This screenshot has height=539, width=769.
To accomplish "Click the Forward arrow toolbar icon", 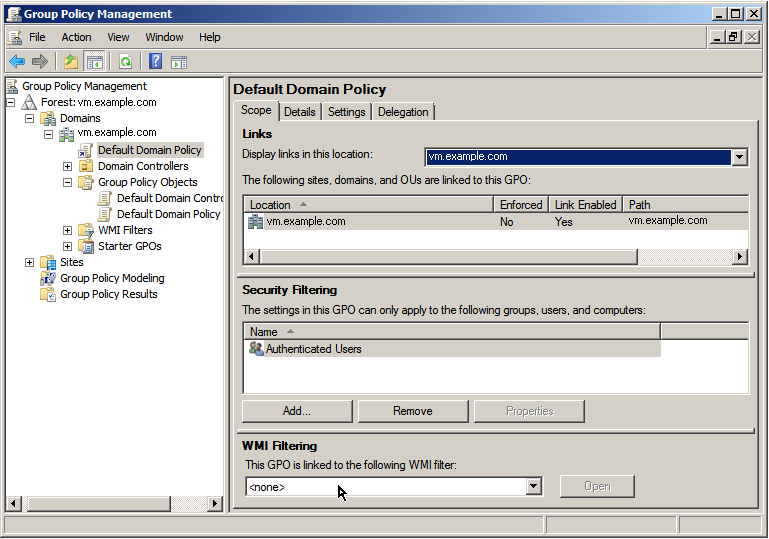I will click(x=40, y=62).
